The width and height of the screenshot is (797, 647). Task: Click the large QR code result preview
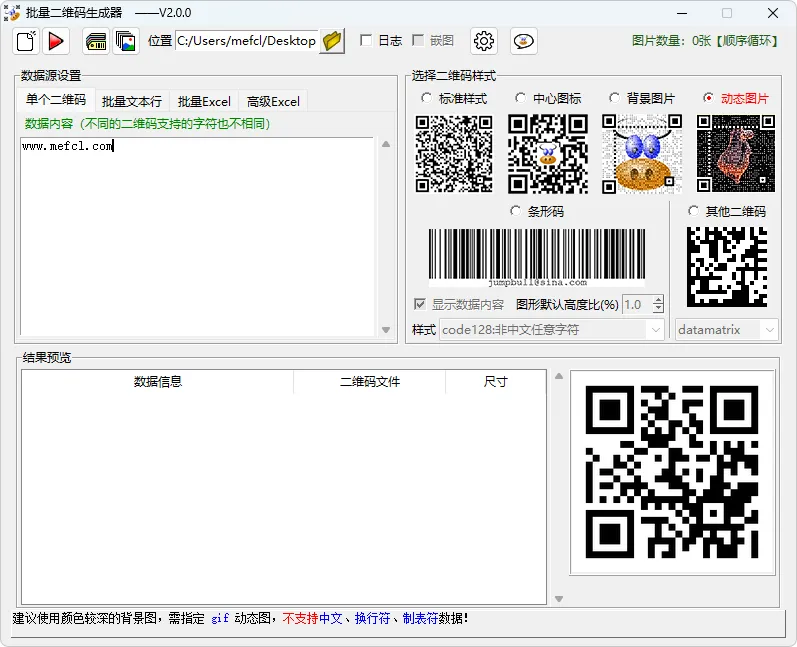pos(672,472)
